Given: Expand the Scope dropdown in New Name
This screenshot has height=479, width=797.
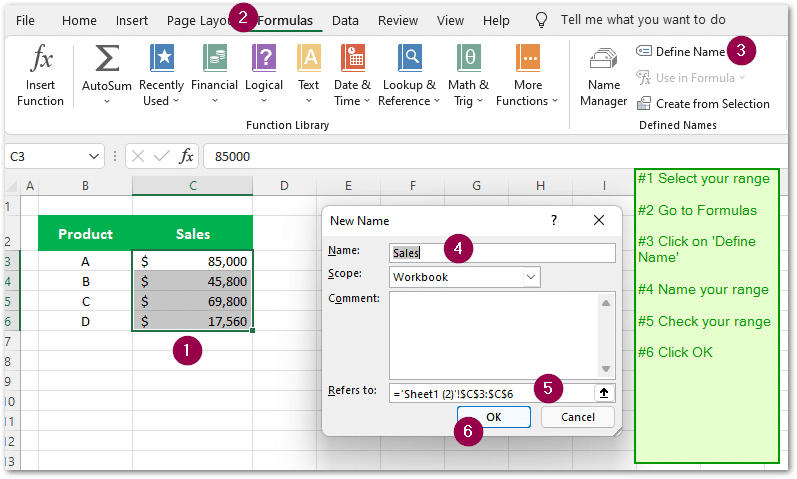Looking at the screenshot, I should 531,276.
